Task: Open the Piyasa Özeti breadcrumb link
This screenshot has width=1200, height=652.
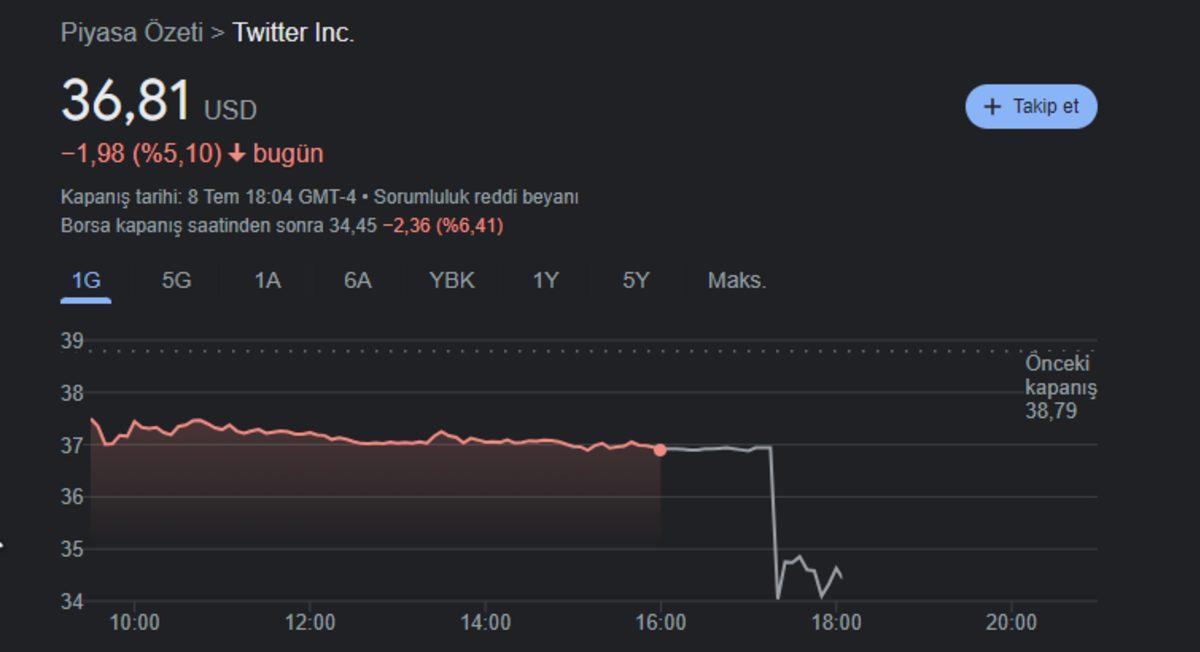Action: tap(130, 33)
